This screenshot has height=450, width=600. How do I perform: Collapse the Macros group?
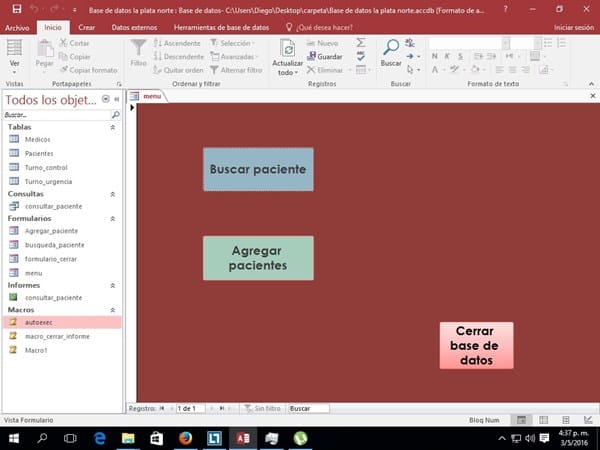112,310
